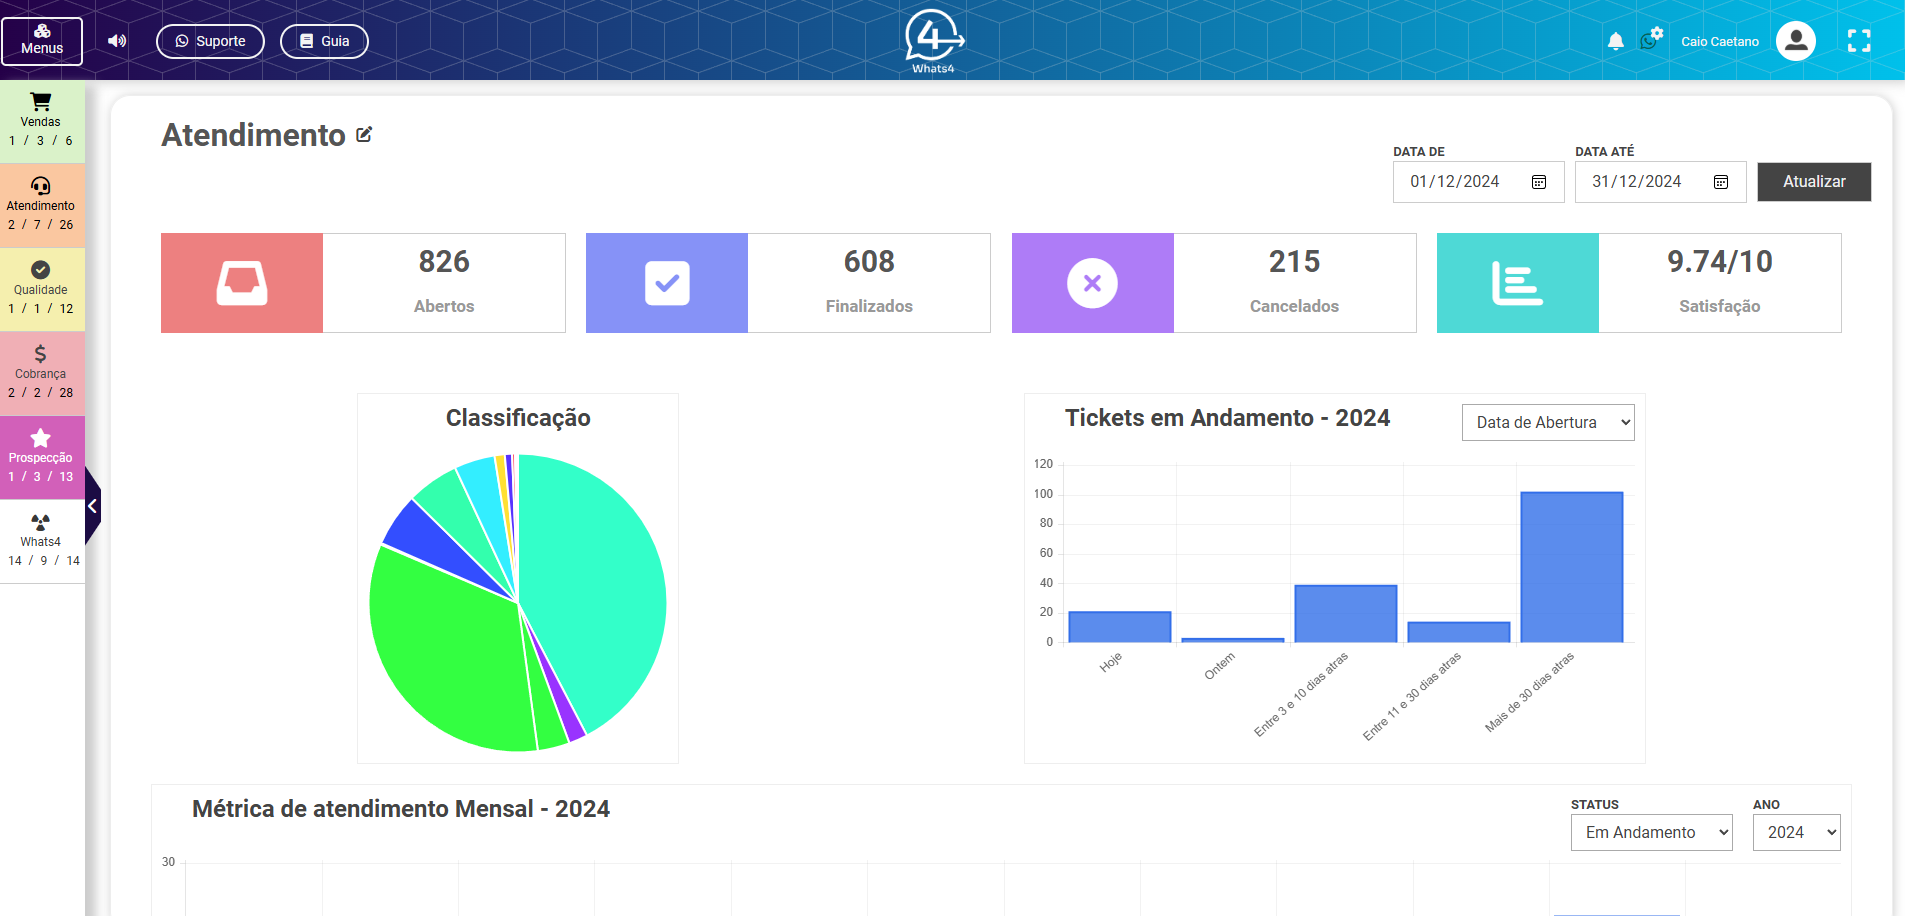The image size is (1905, 916).
Task: Toggle fullscreen mode icon
Action: 1858,41
